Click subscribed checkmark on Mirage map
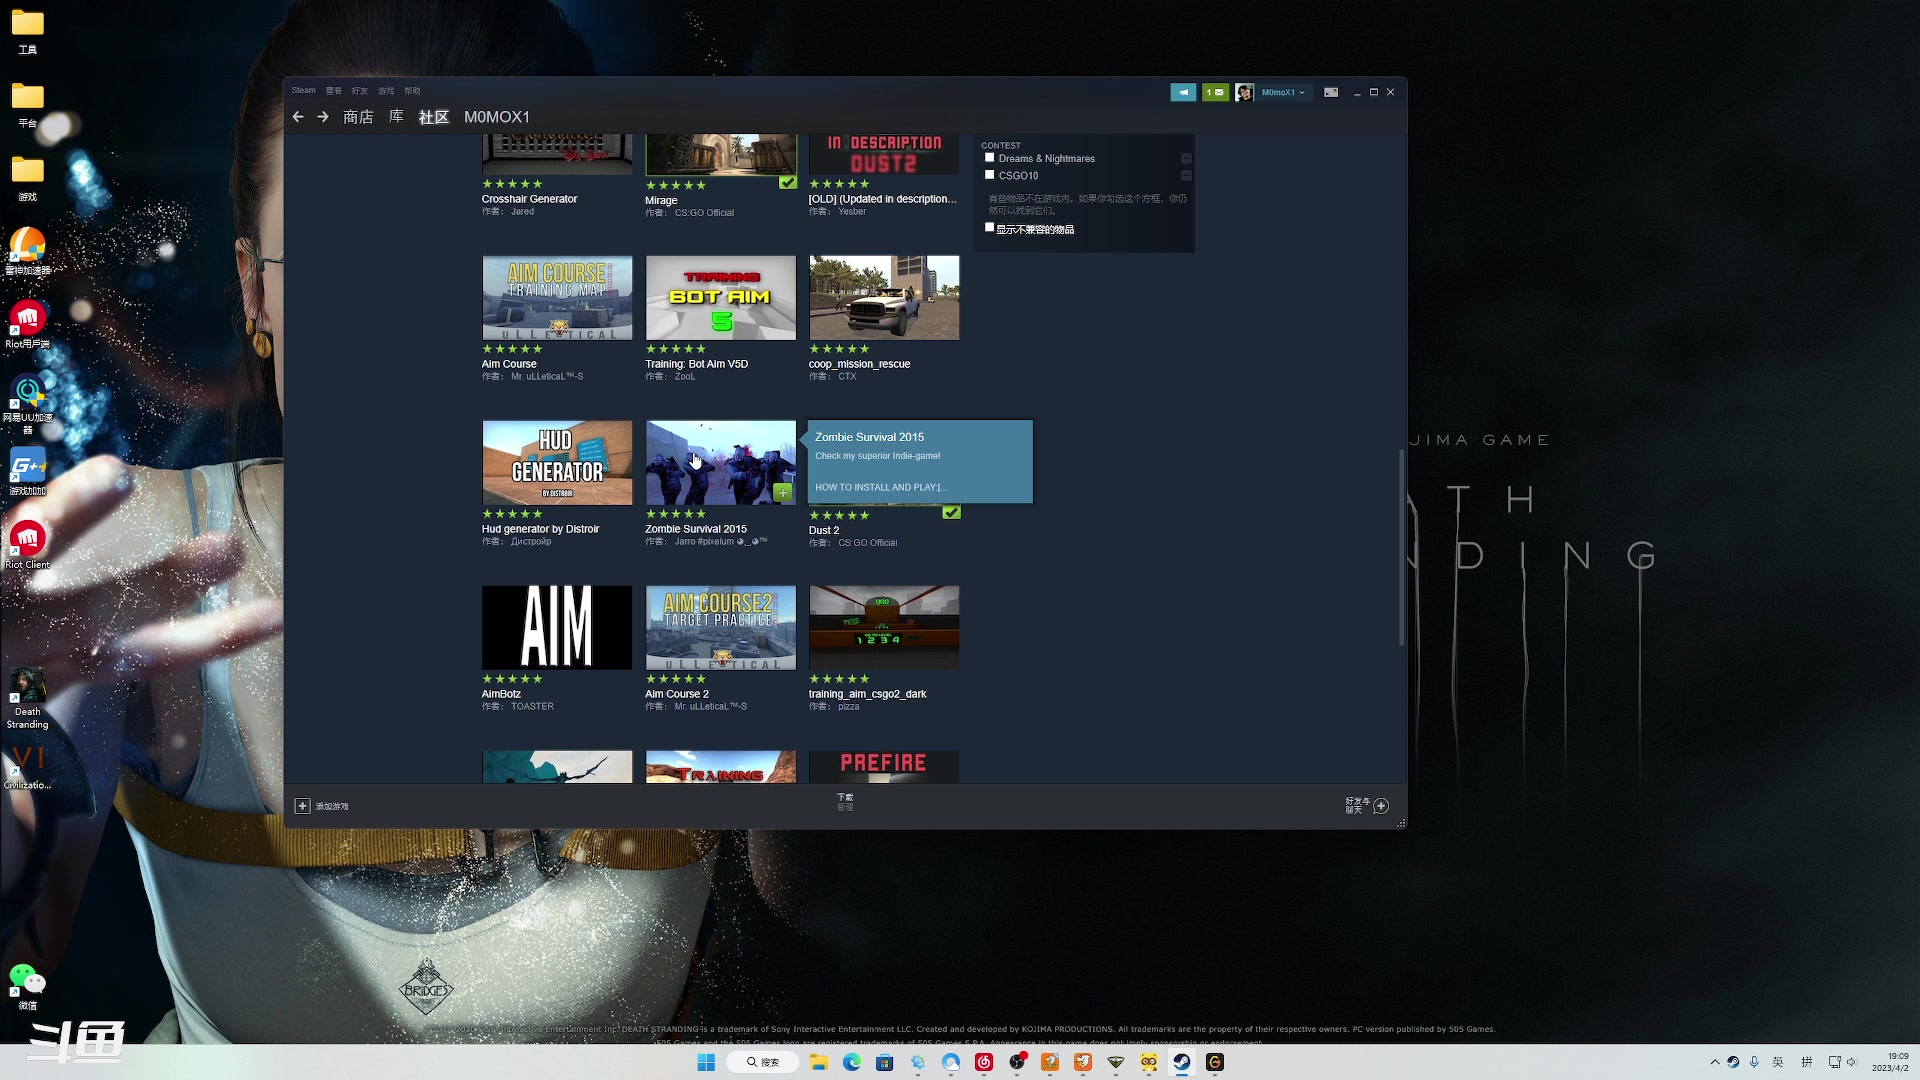This screenshot has height=1080, width=1920. pos(788,182)
